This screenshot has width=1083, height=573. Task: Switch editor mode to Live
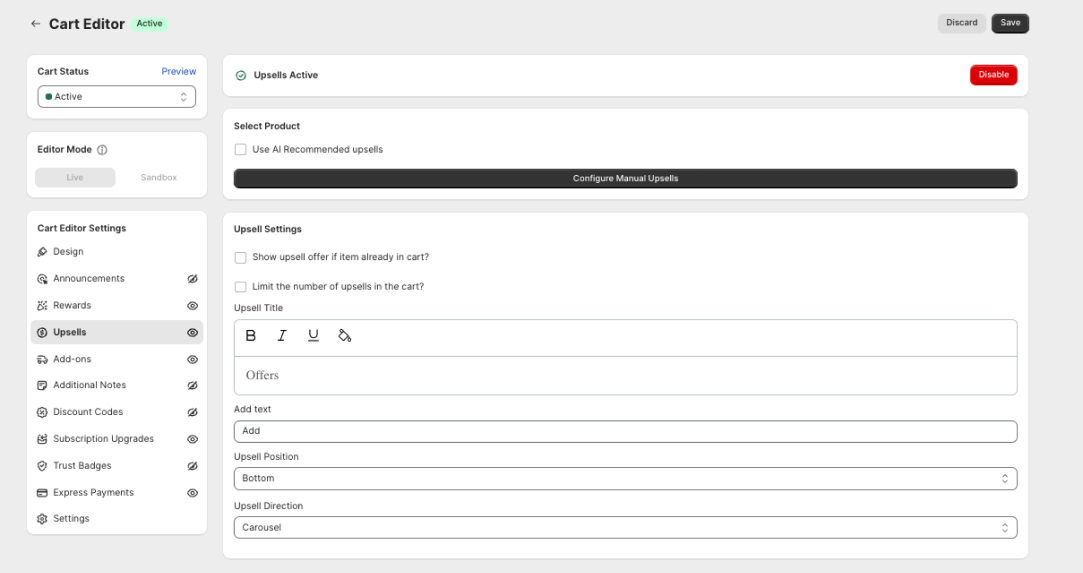click(x=75, y=177)
